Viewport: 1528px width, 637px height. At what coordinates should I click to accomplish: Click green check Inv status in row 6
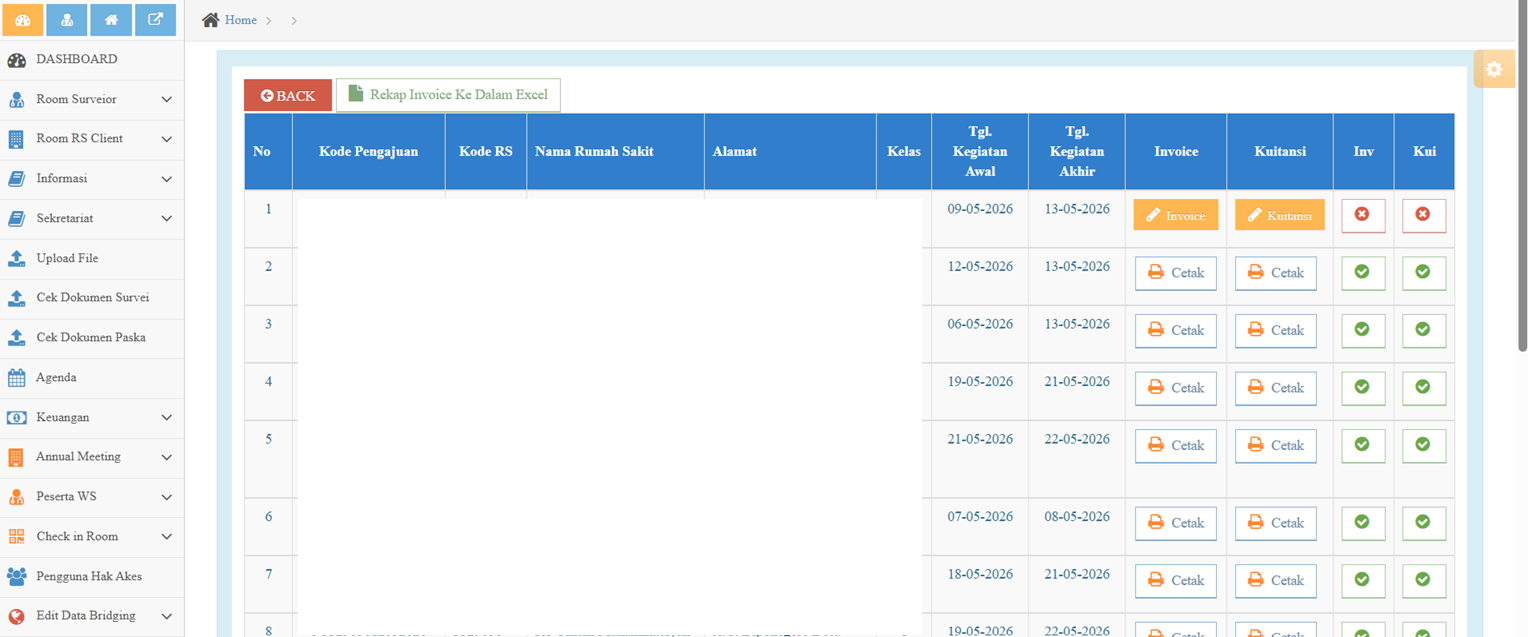(x=1362, y=522)
